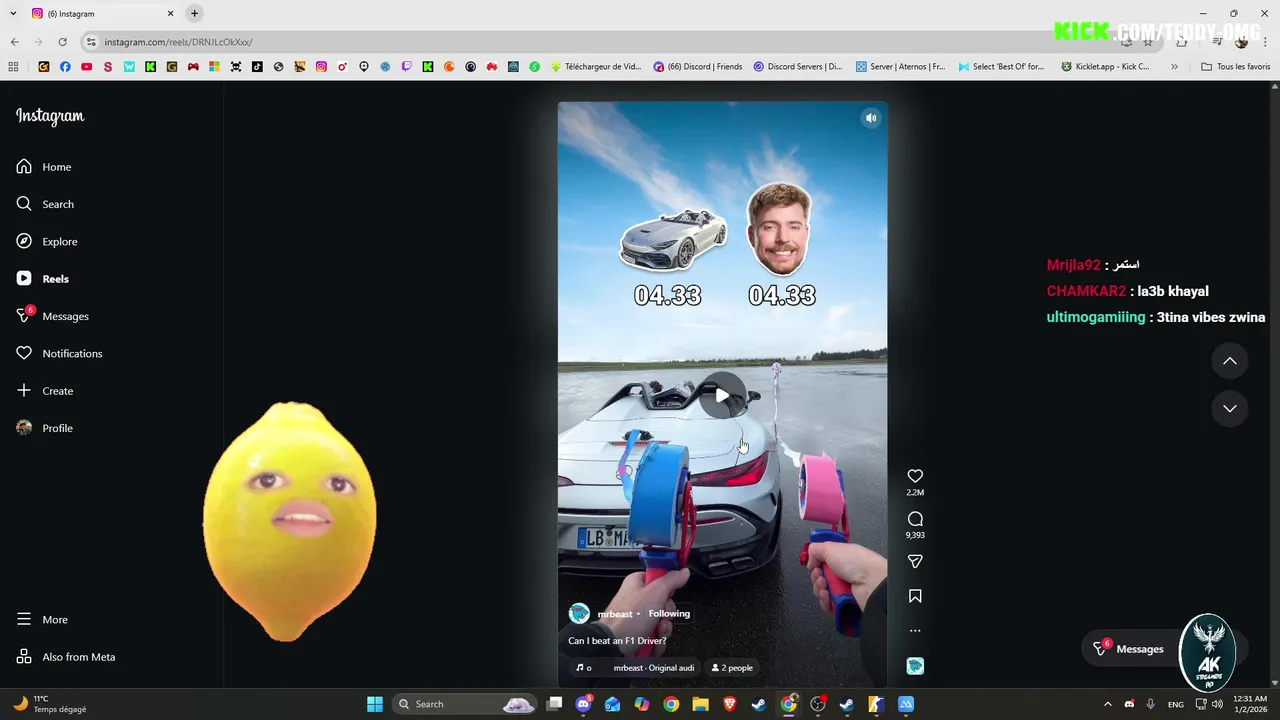This screenshot has width=1280, height=720.
Task: Open the taskbar weather widget
Action: [x=50, y=704]
